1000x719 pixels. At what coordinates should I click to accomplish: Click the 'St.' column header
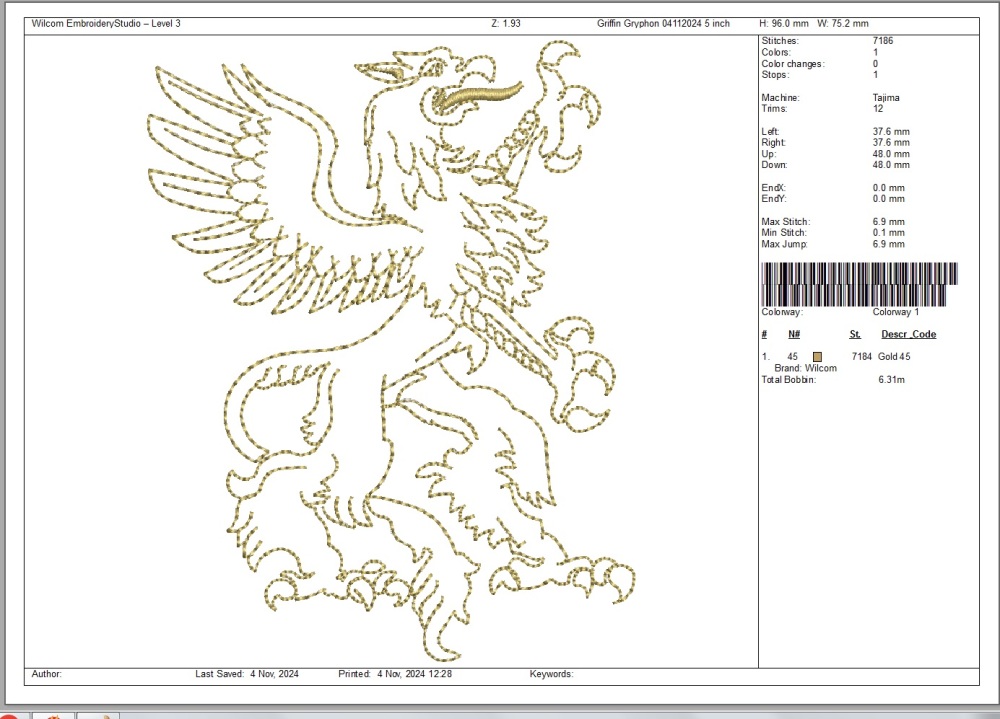(x=855, y=334)
